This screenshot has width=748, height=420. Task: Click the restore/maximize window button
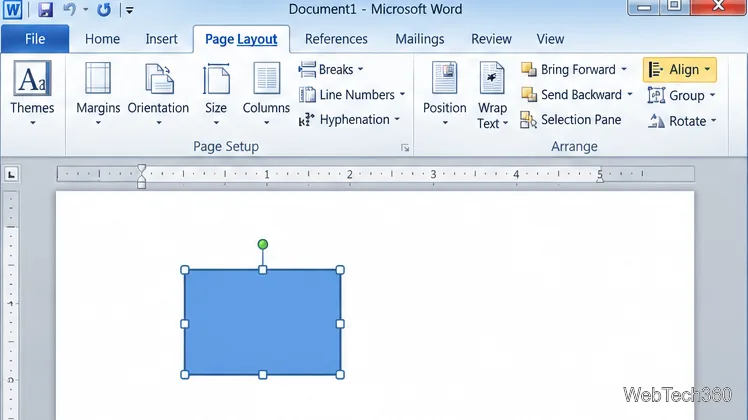[675, 6]
